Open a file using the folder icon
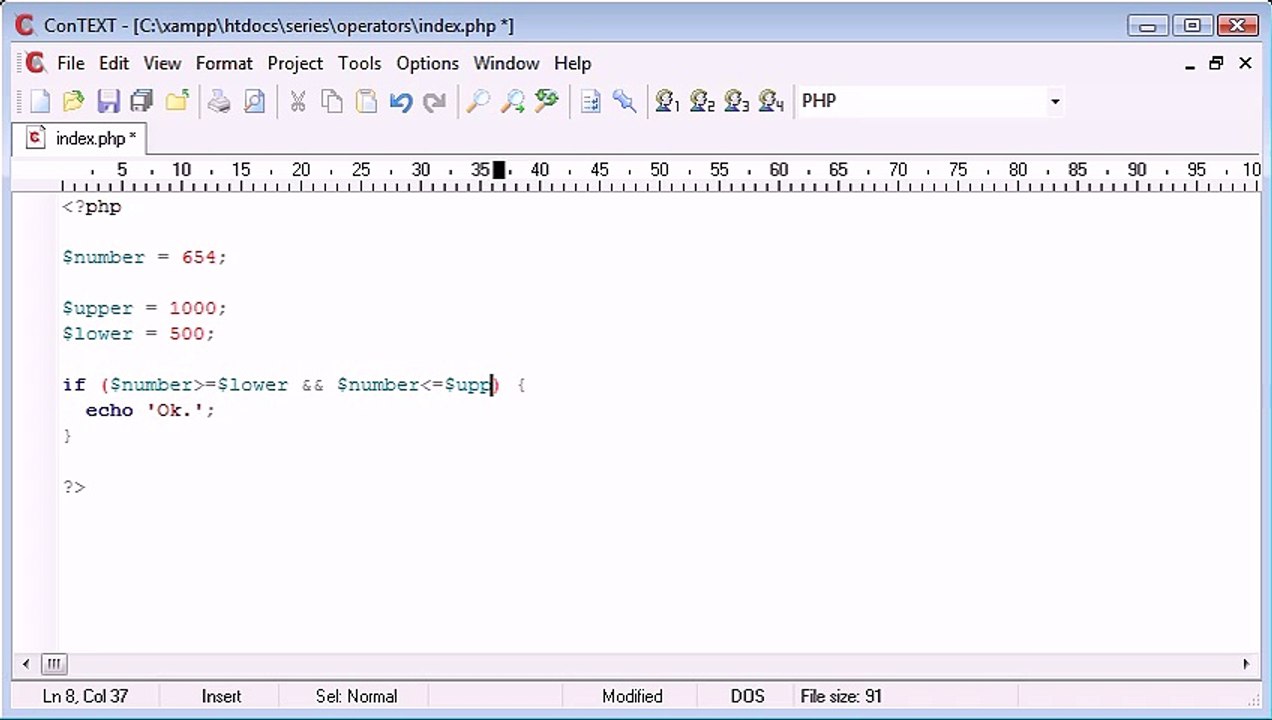 (x=73, y=101)
